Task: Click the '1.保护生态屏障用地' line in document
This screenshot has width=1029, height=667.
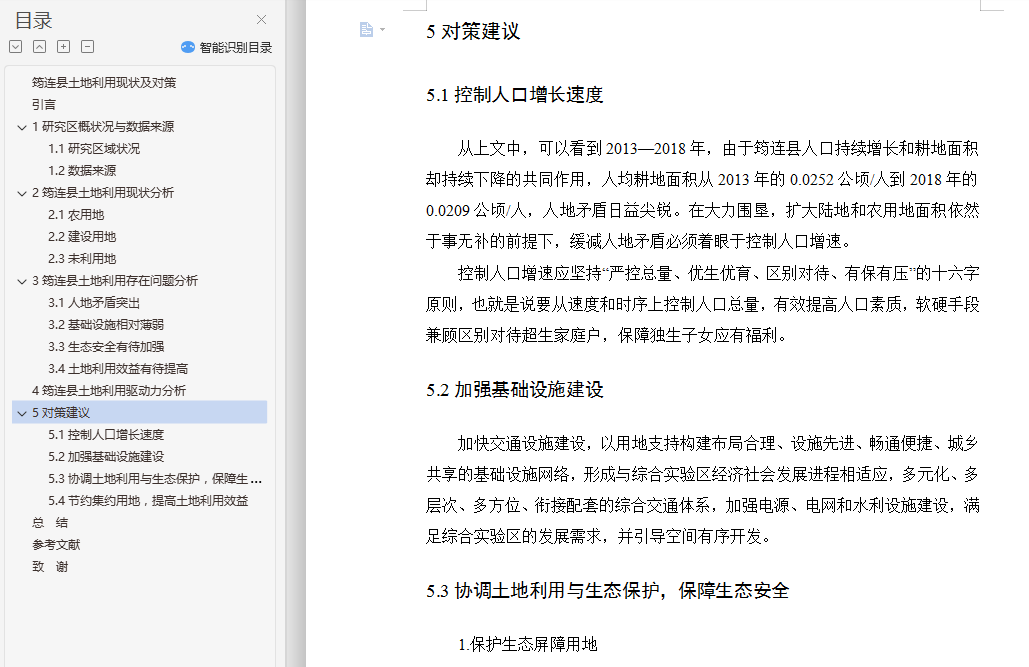Action: coord(528,644)
